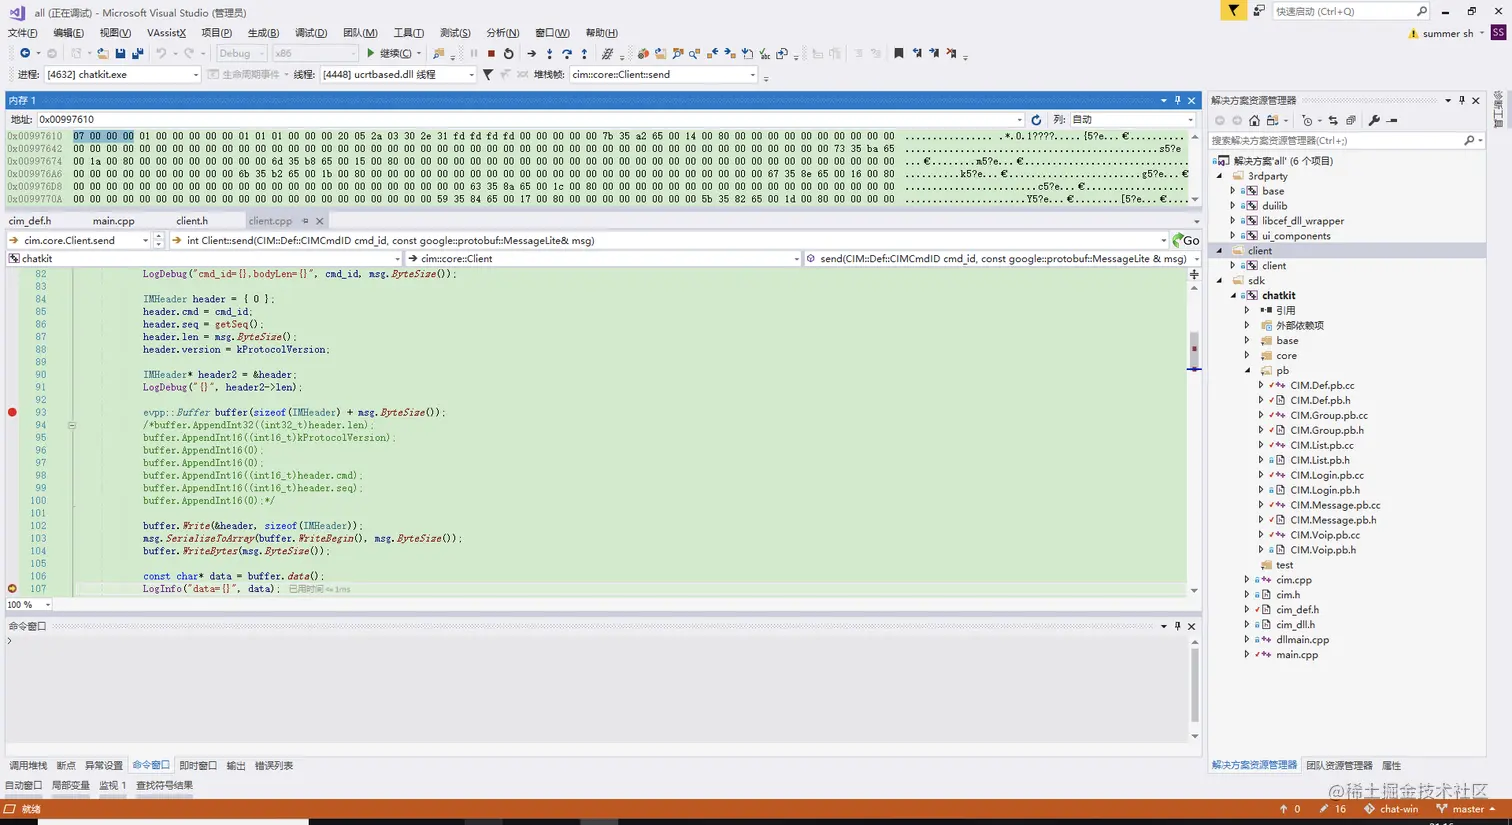Viewport: 1512px width, 825px height.
Task: Click the code editor vertical scrollbar thumb
Action: coord(1194,348)
